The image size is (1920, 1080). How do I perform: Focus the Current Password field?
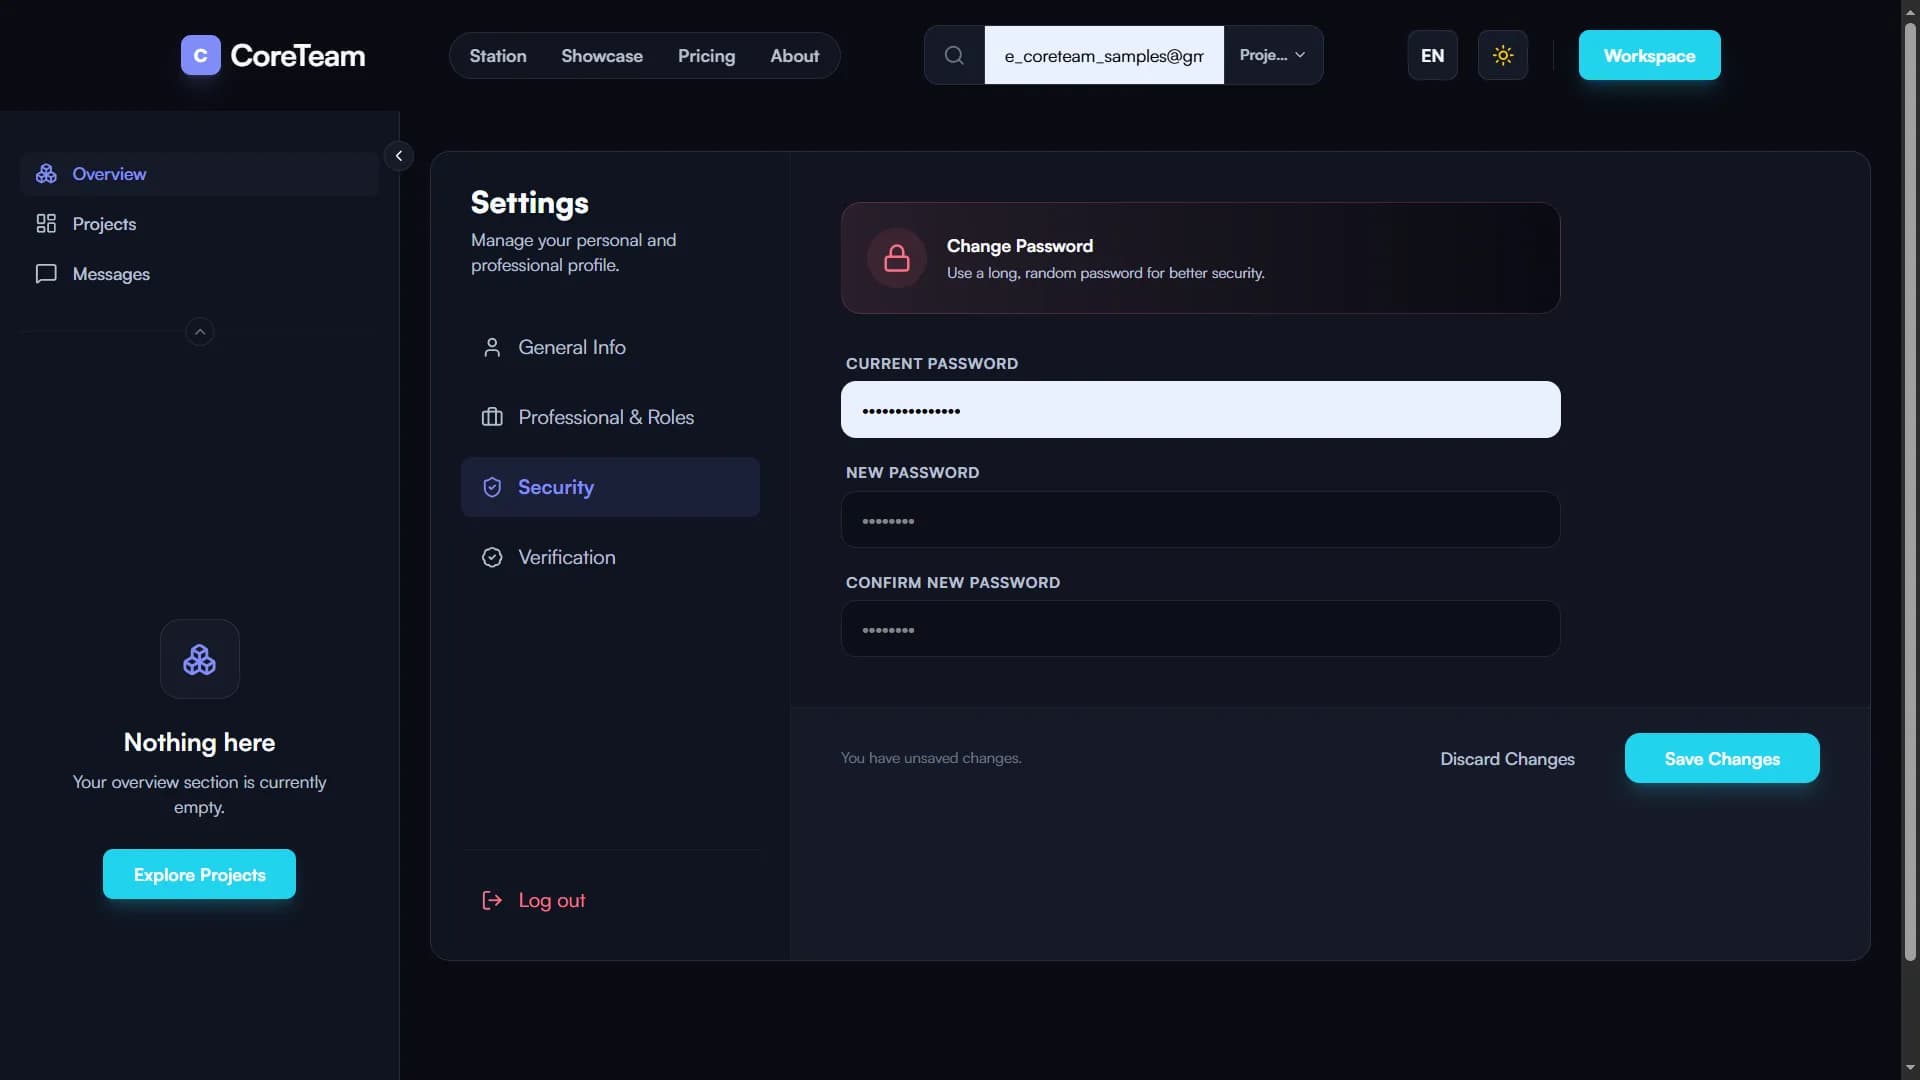[x=1200, y=409]
